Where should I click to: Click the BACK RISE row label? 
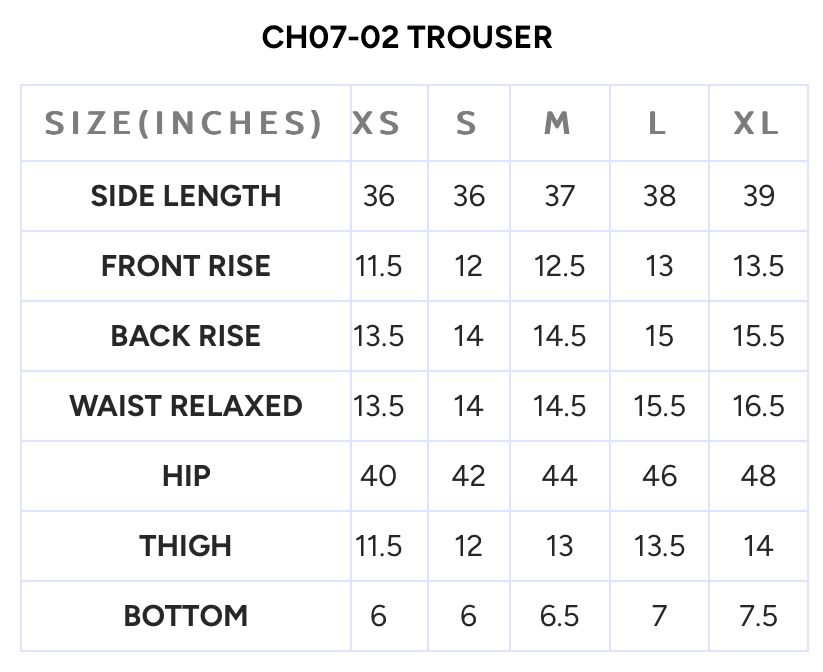(186, 336)
